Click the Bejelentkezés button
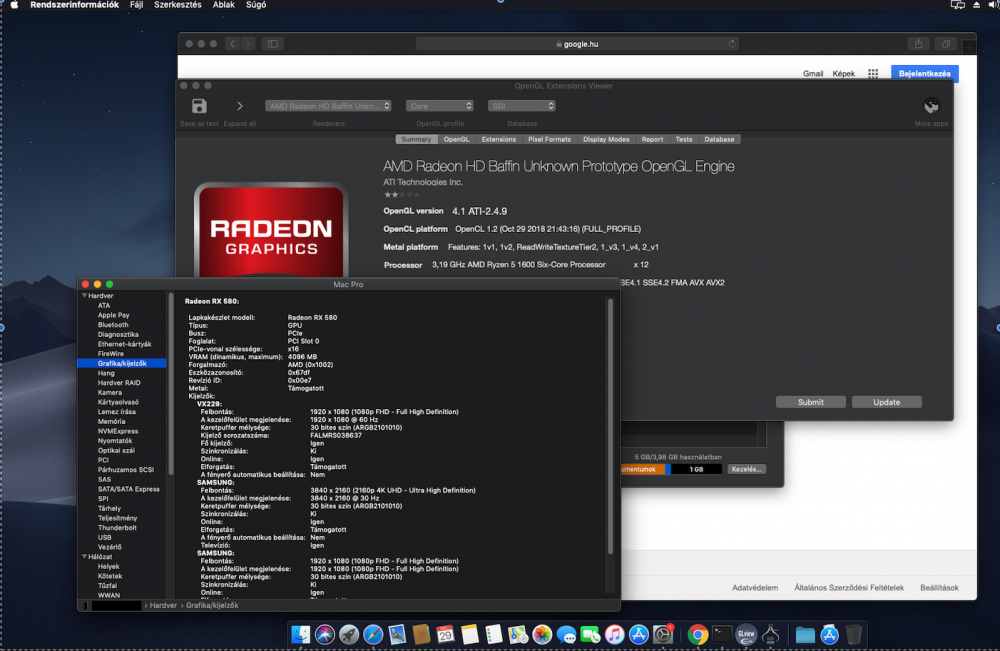This screenshot has width=1000, height=651. pyautogui.click(x=924, y=73)
